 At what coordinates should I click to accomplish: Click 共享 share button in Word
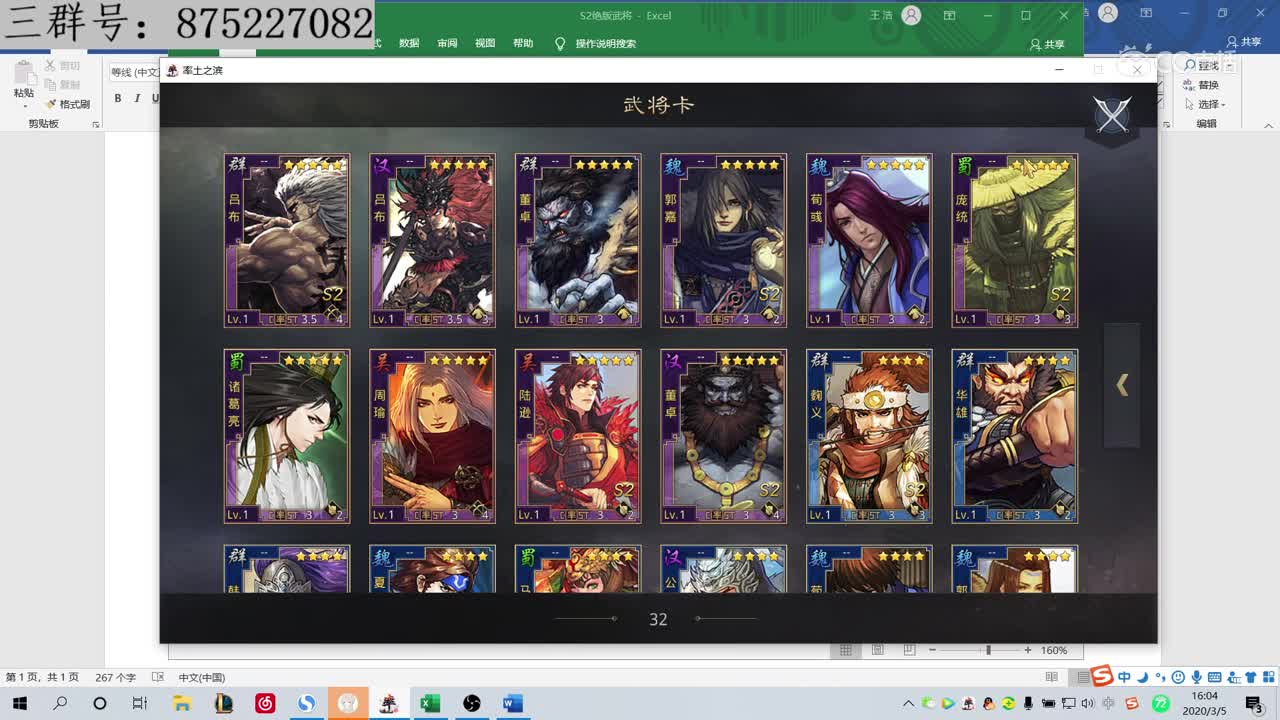(1244, 42)
